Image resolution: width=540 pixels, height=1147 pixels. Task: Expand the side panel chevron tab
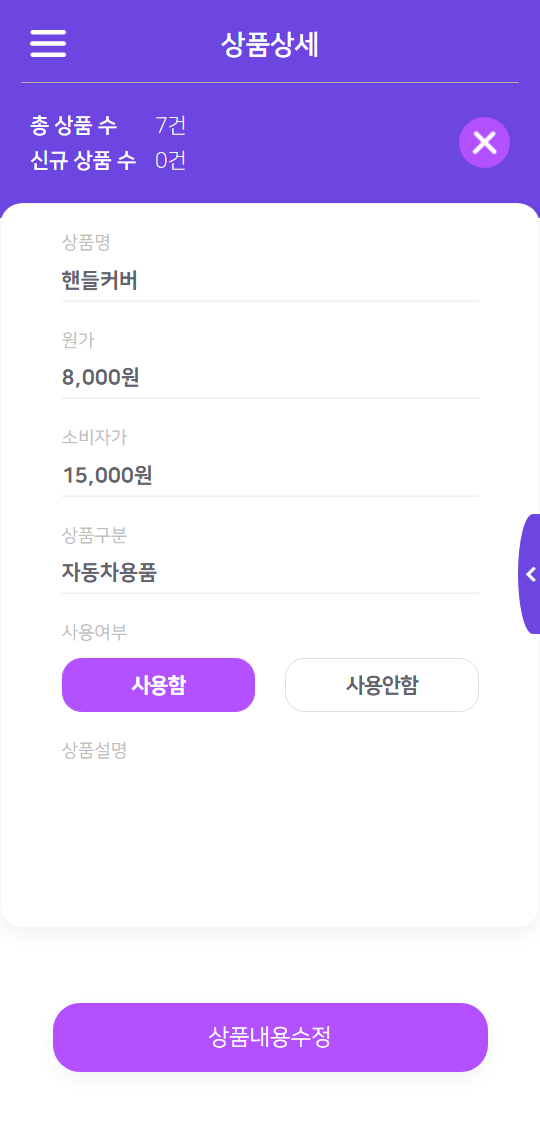coord(530,574)
